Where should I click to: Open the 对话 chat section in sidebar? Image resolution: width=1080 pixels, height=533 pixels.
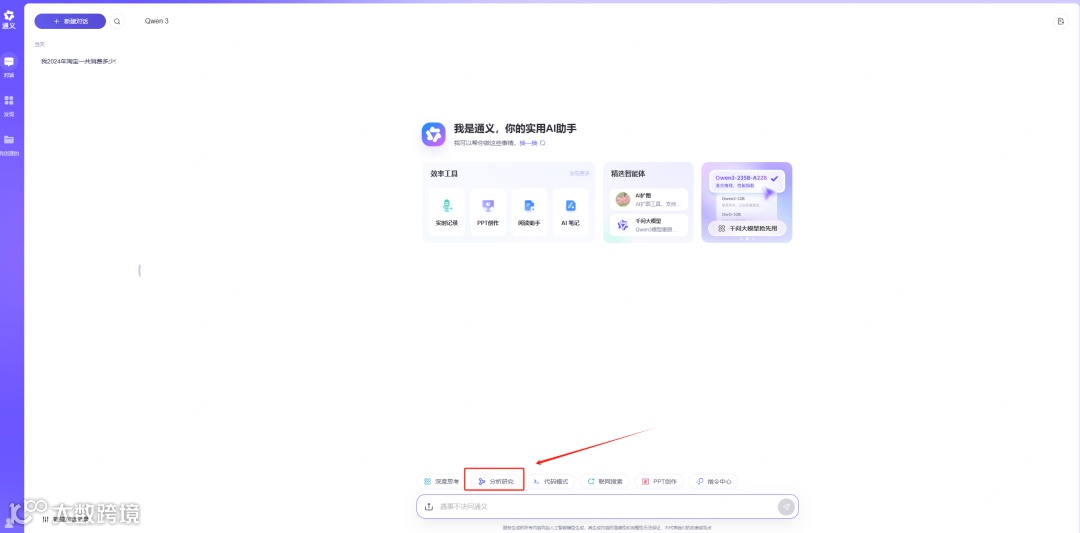tap(9, 67)
